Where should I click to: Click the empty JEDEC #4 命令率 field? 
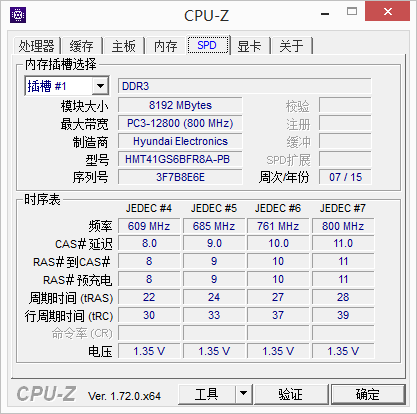click(149, 333)
